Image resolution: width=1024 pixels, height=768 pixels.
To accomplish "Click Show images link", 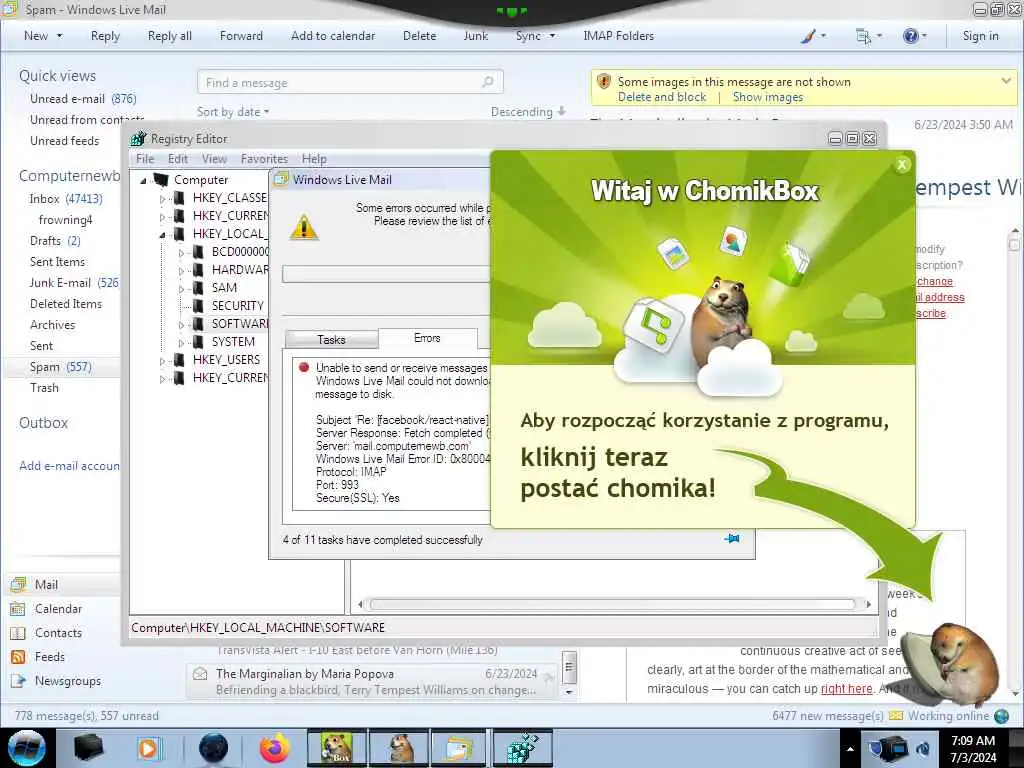I will (767, 97).
